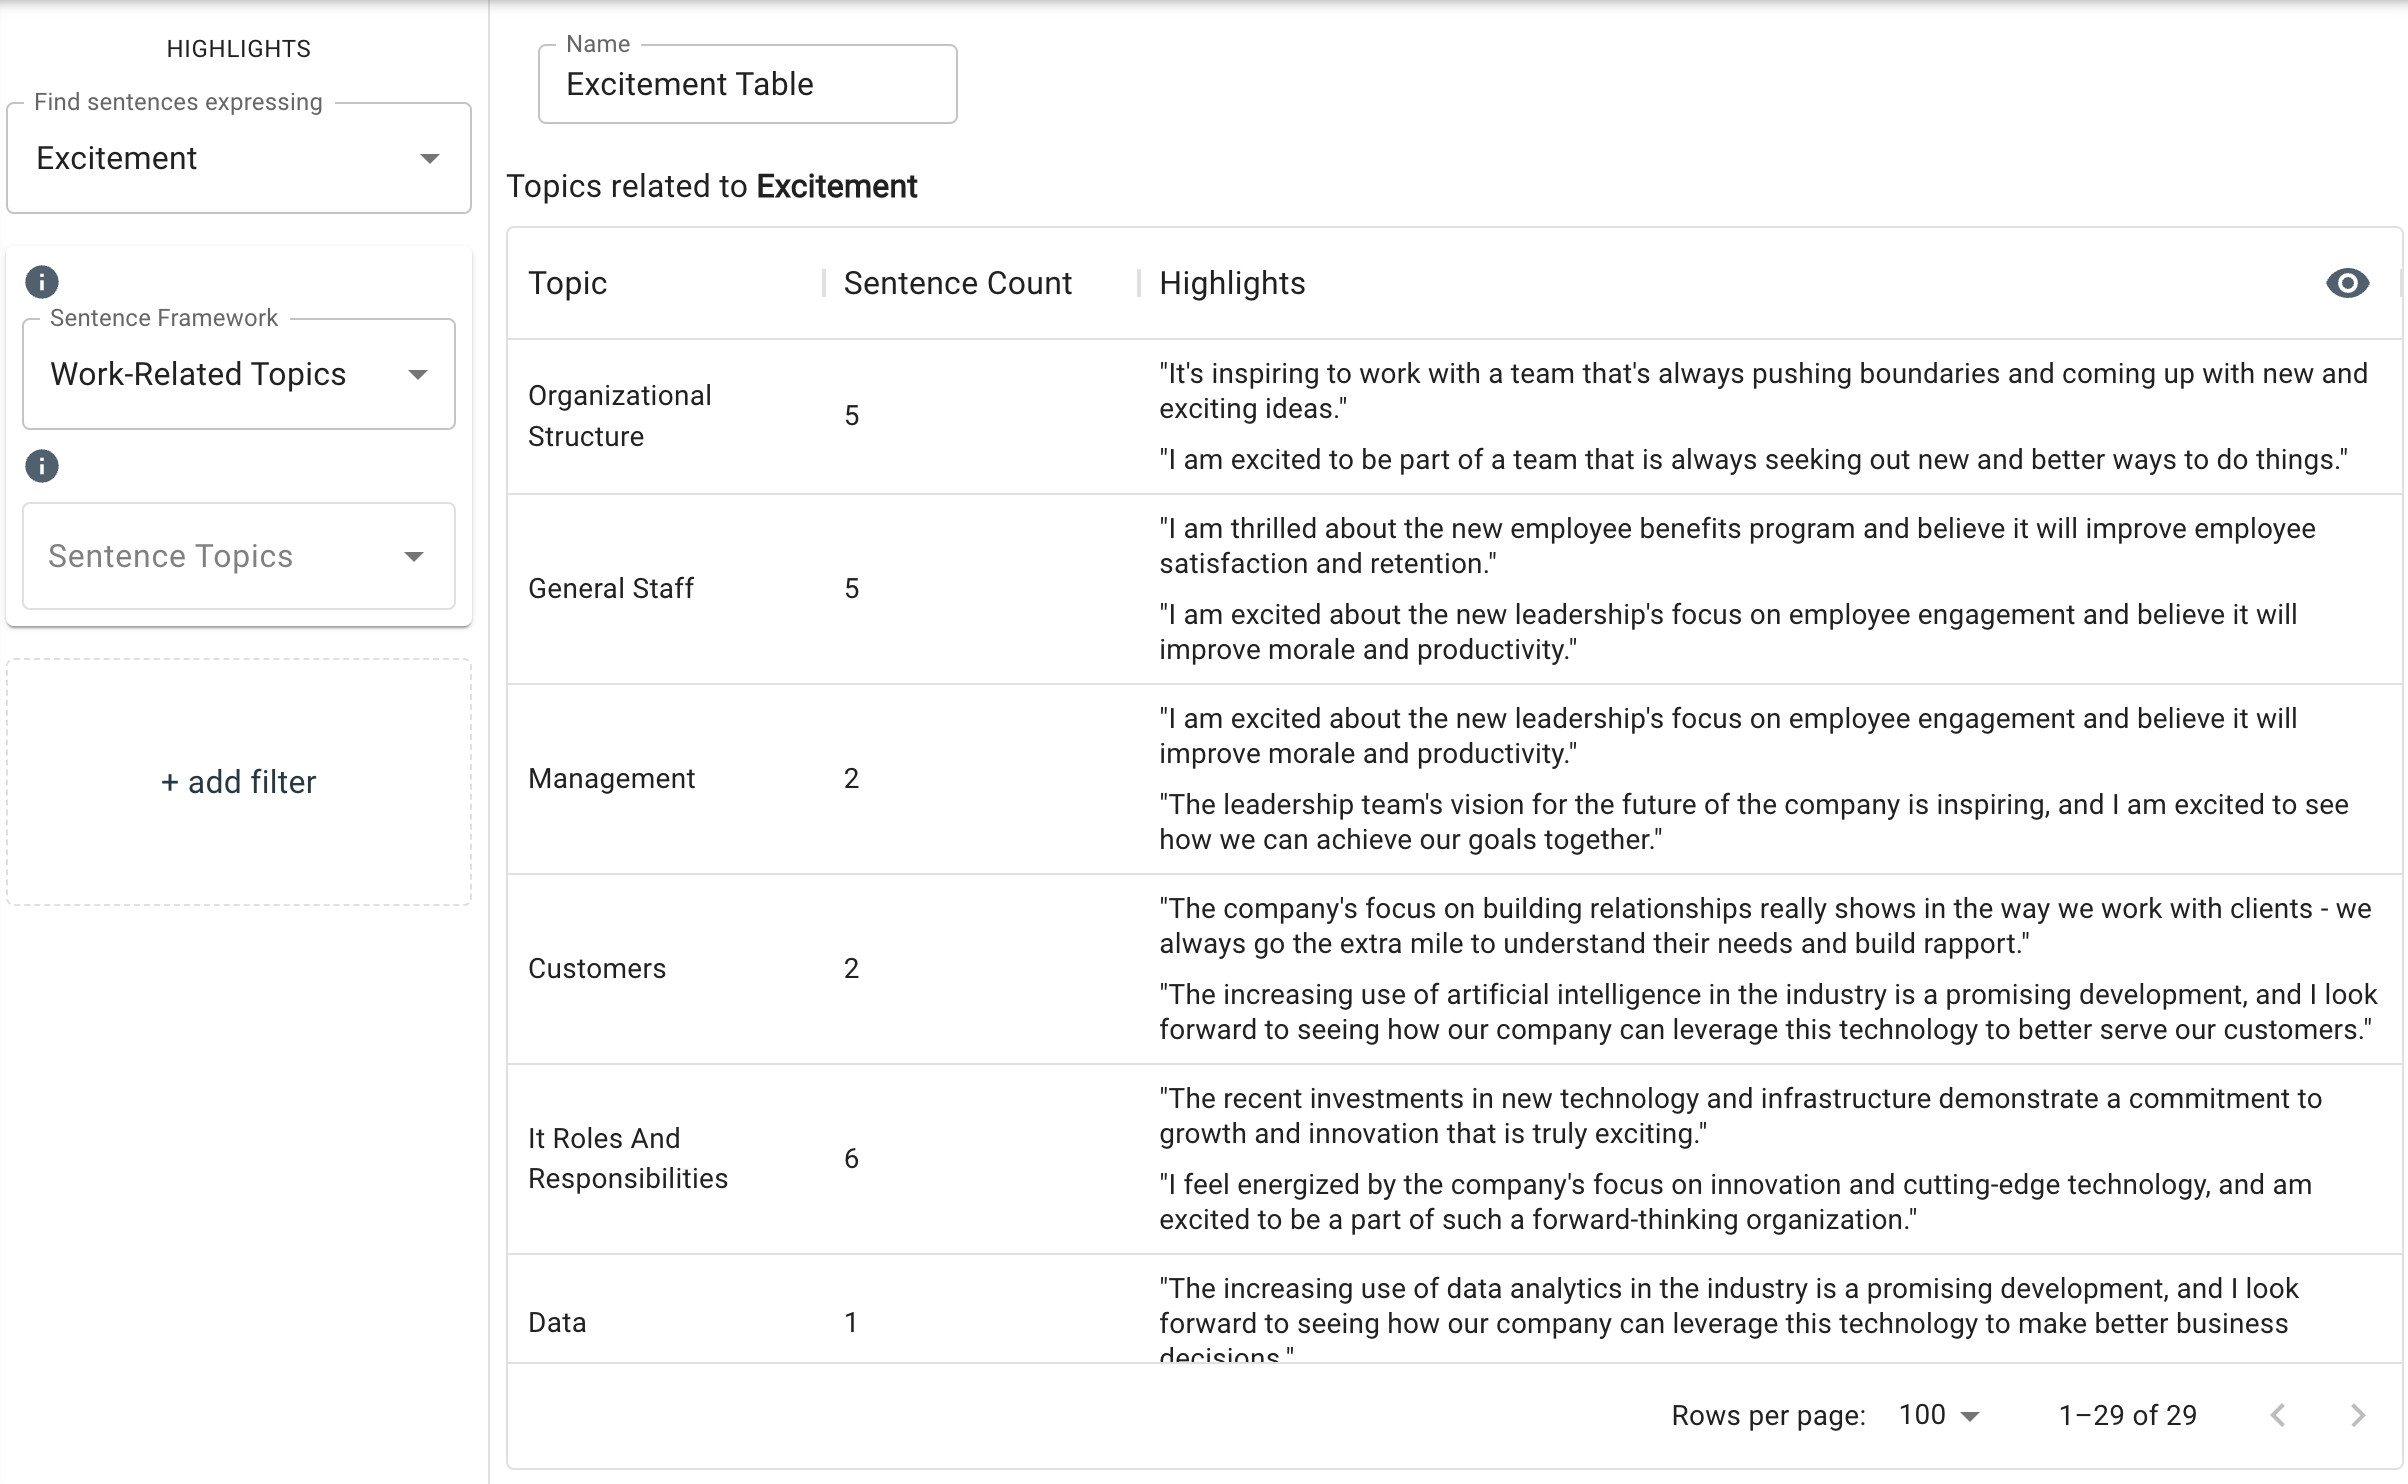This screenshot has height=1484, width=2408.
Task: Go to the next table page
Action: [2357, 1415]
